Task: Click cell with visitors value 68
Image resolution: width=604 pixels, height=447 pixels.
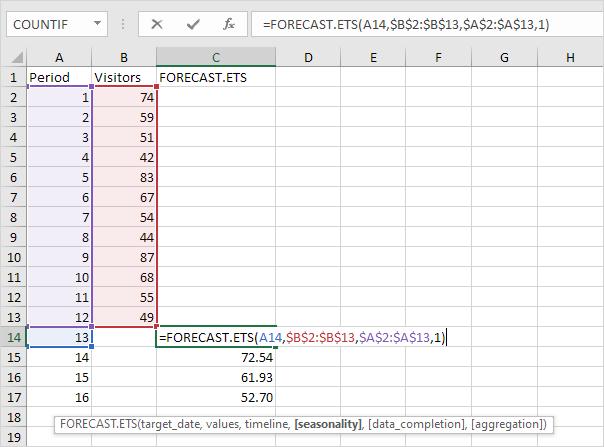Action: [124, 277]
